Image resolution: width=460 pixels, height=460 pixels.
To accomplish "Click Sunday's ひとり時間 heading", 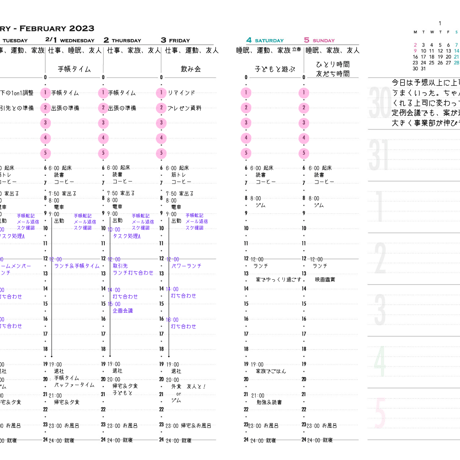I will click(333, 64).
